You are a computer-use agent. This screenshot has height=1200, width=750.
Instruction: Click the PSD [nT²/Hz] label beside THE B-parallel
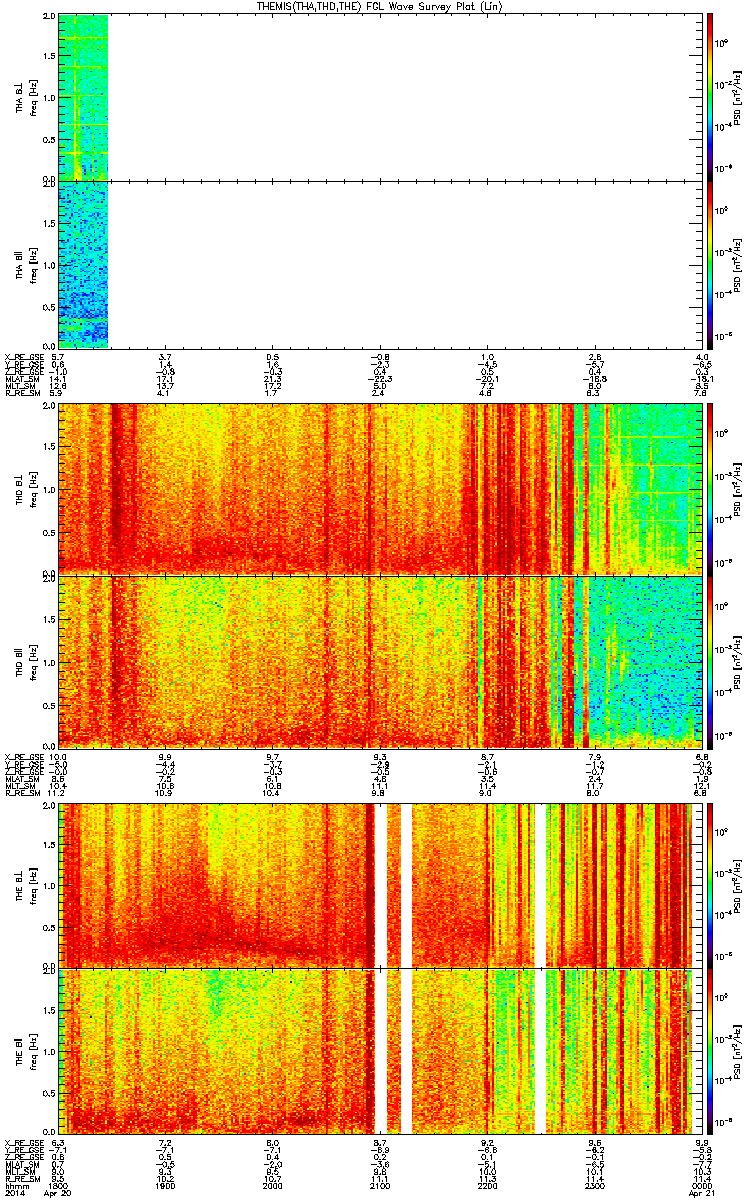pyautogui.click(x=737, y=1052)
